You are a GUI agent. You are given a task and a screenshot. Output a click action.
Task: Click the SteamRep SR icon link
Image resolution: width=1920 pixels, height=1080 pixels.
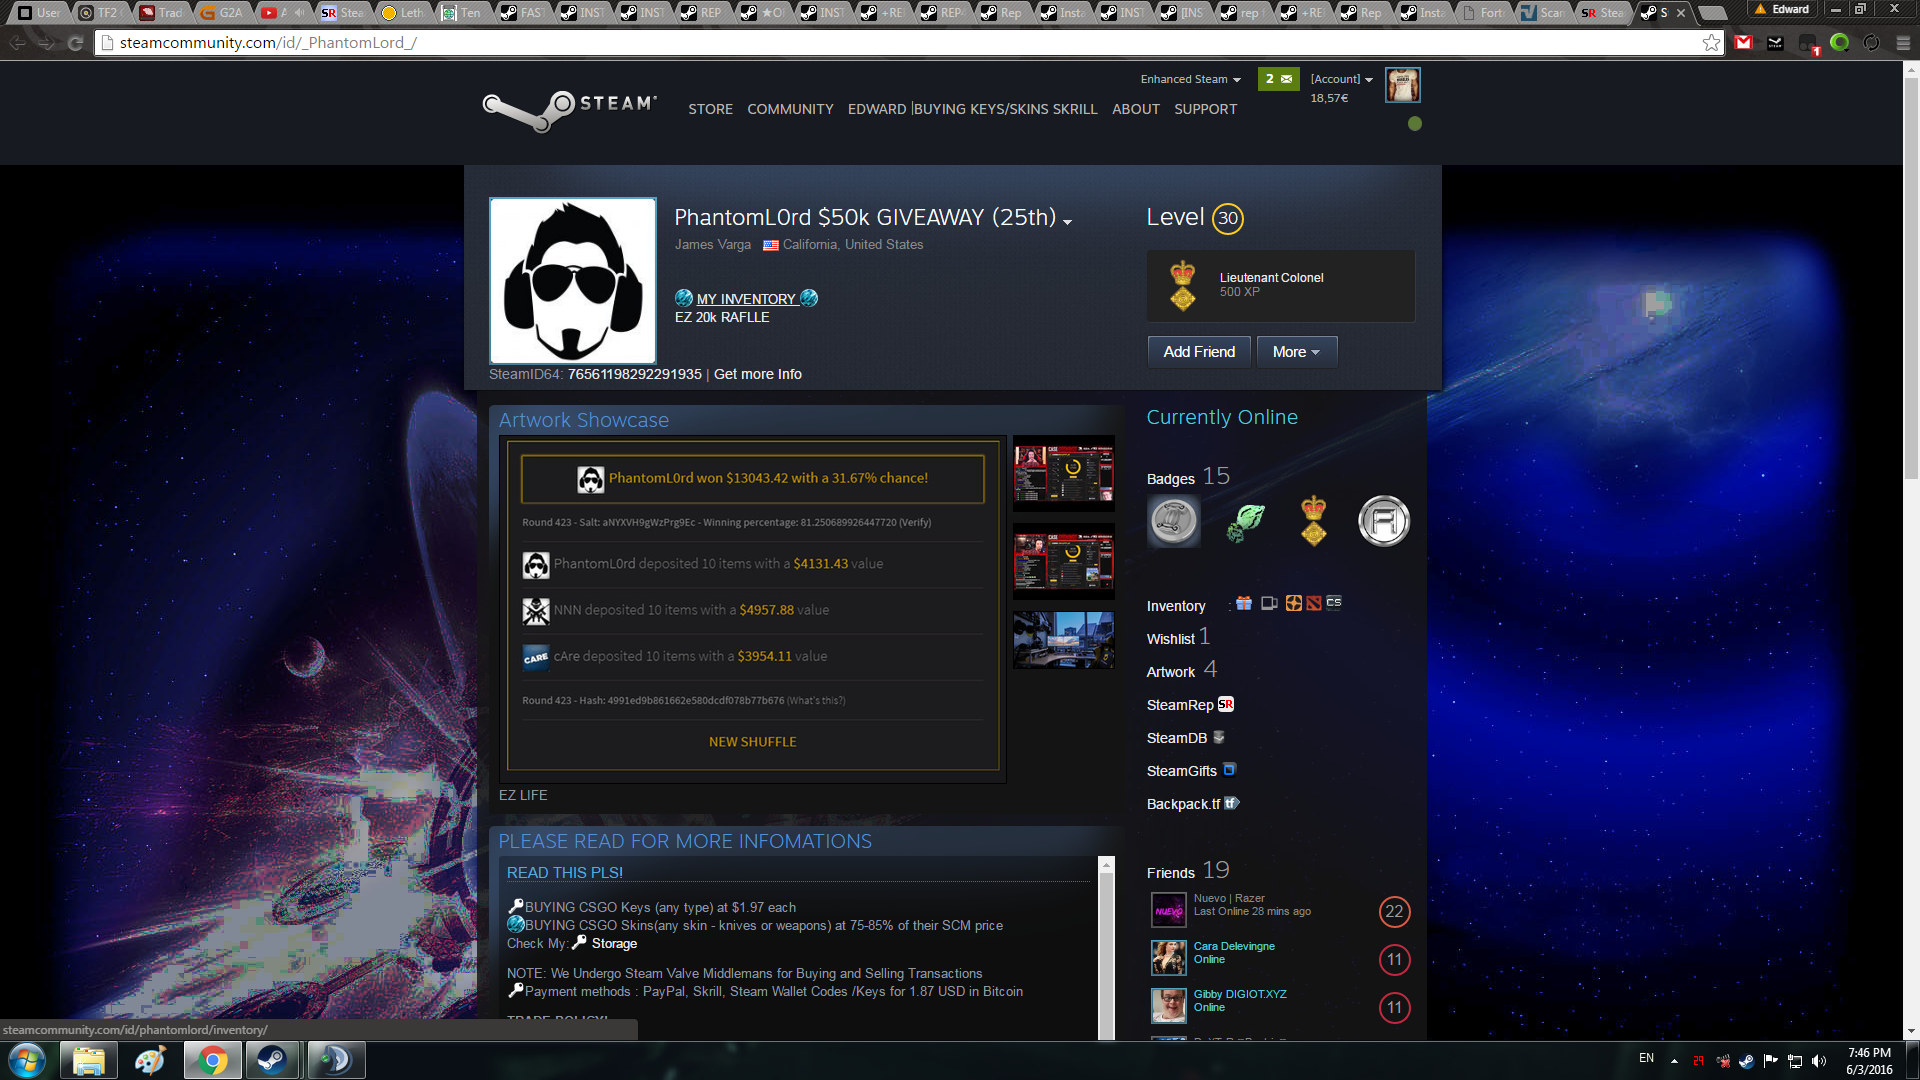(1225, 705)
